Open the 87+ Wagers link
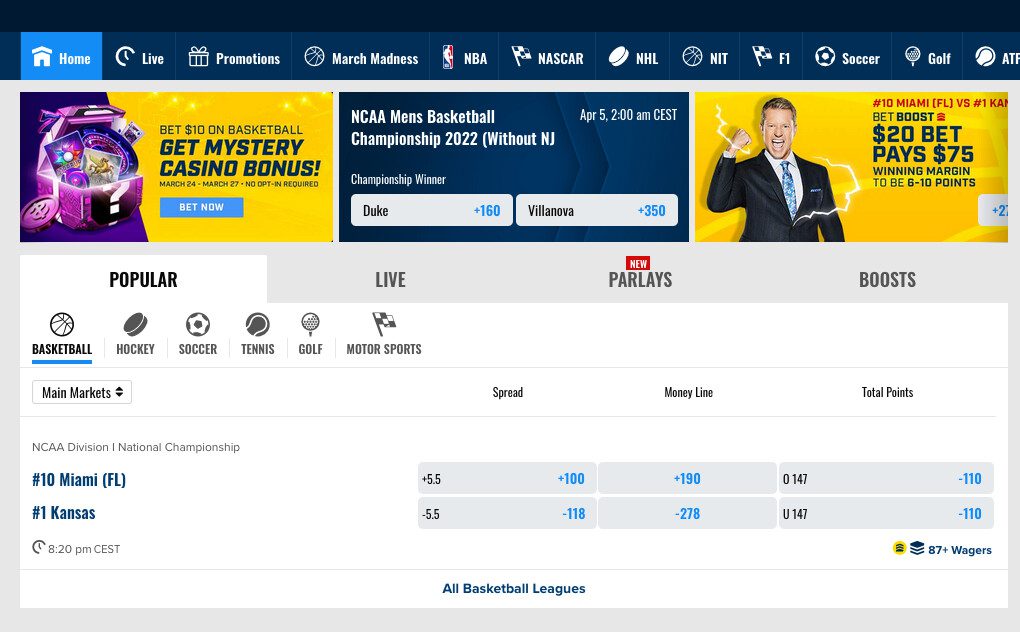The image size is (1020, 632). [x=960, y=549]
